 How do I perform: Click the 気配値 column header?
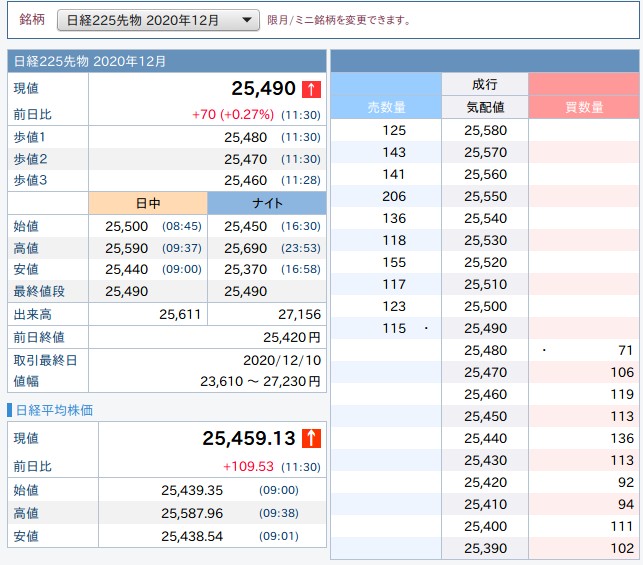[485, 107]
